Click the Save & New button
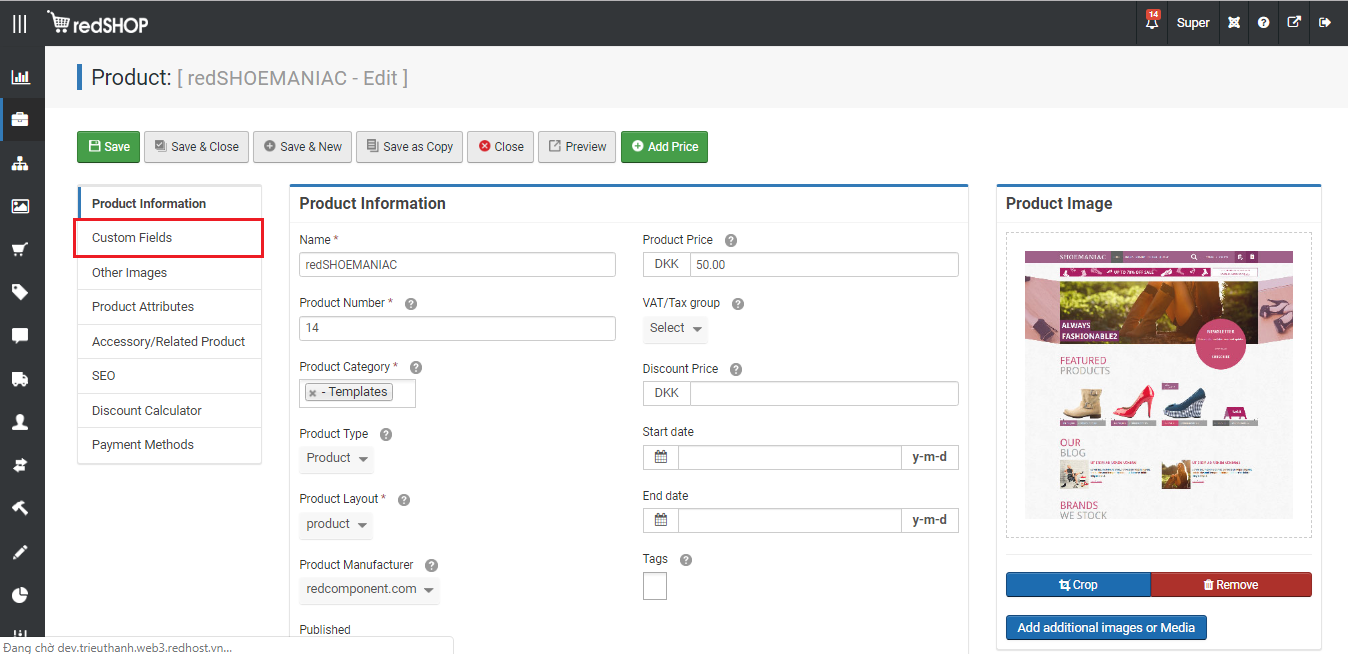The height and width of the screenshot is (654, 1348). click(x=302, y=146)
